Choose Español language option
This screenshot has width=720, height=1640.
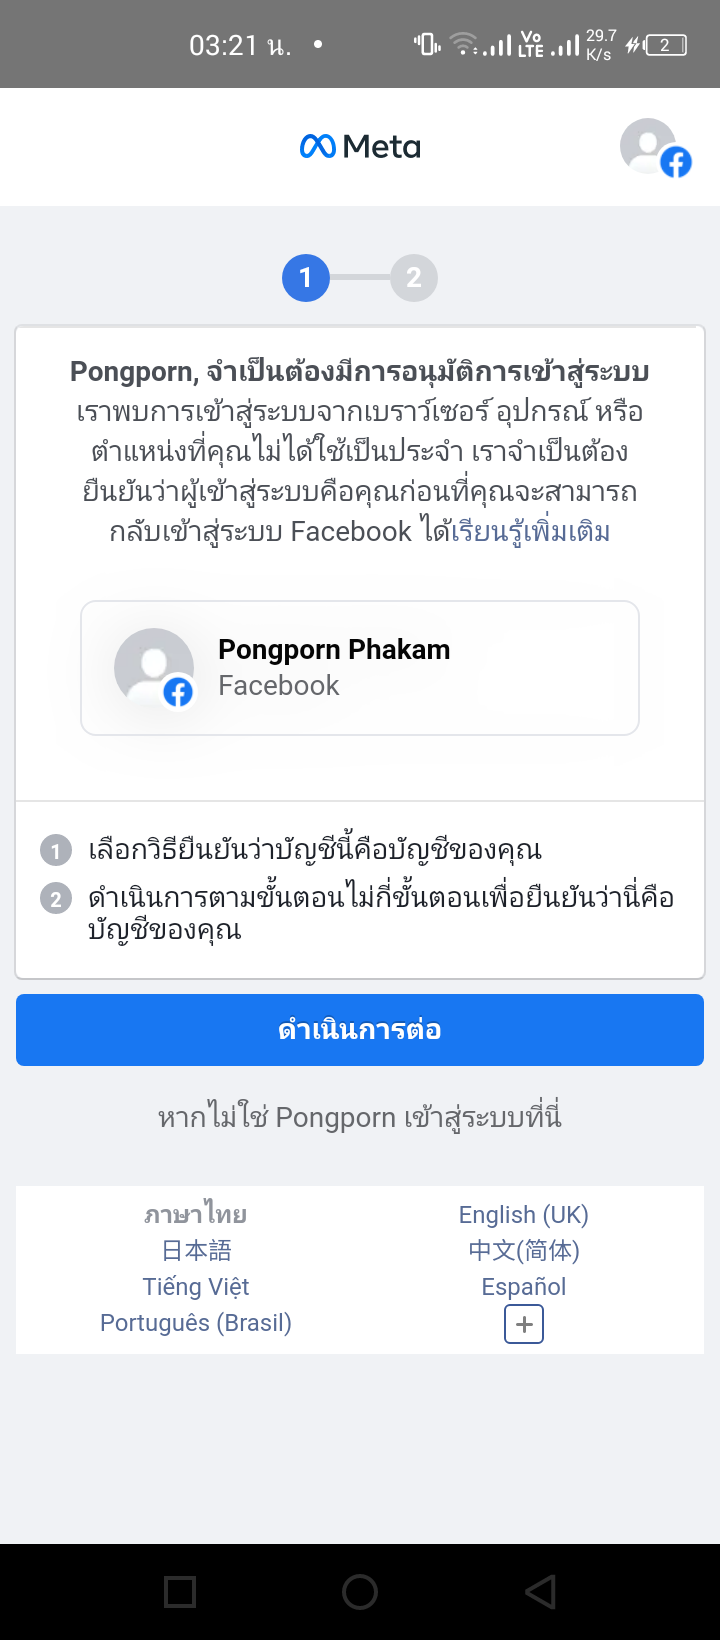[523, 1286]
